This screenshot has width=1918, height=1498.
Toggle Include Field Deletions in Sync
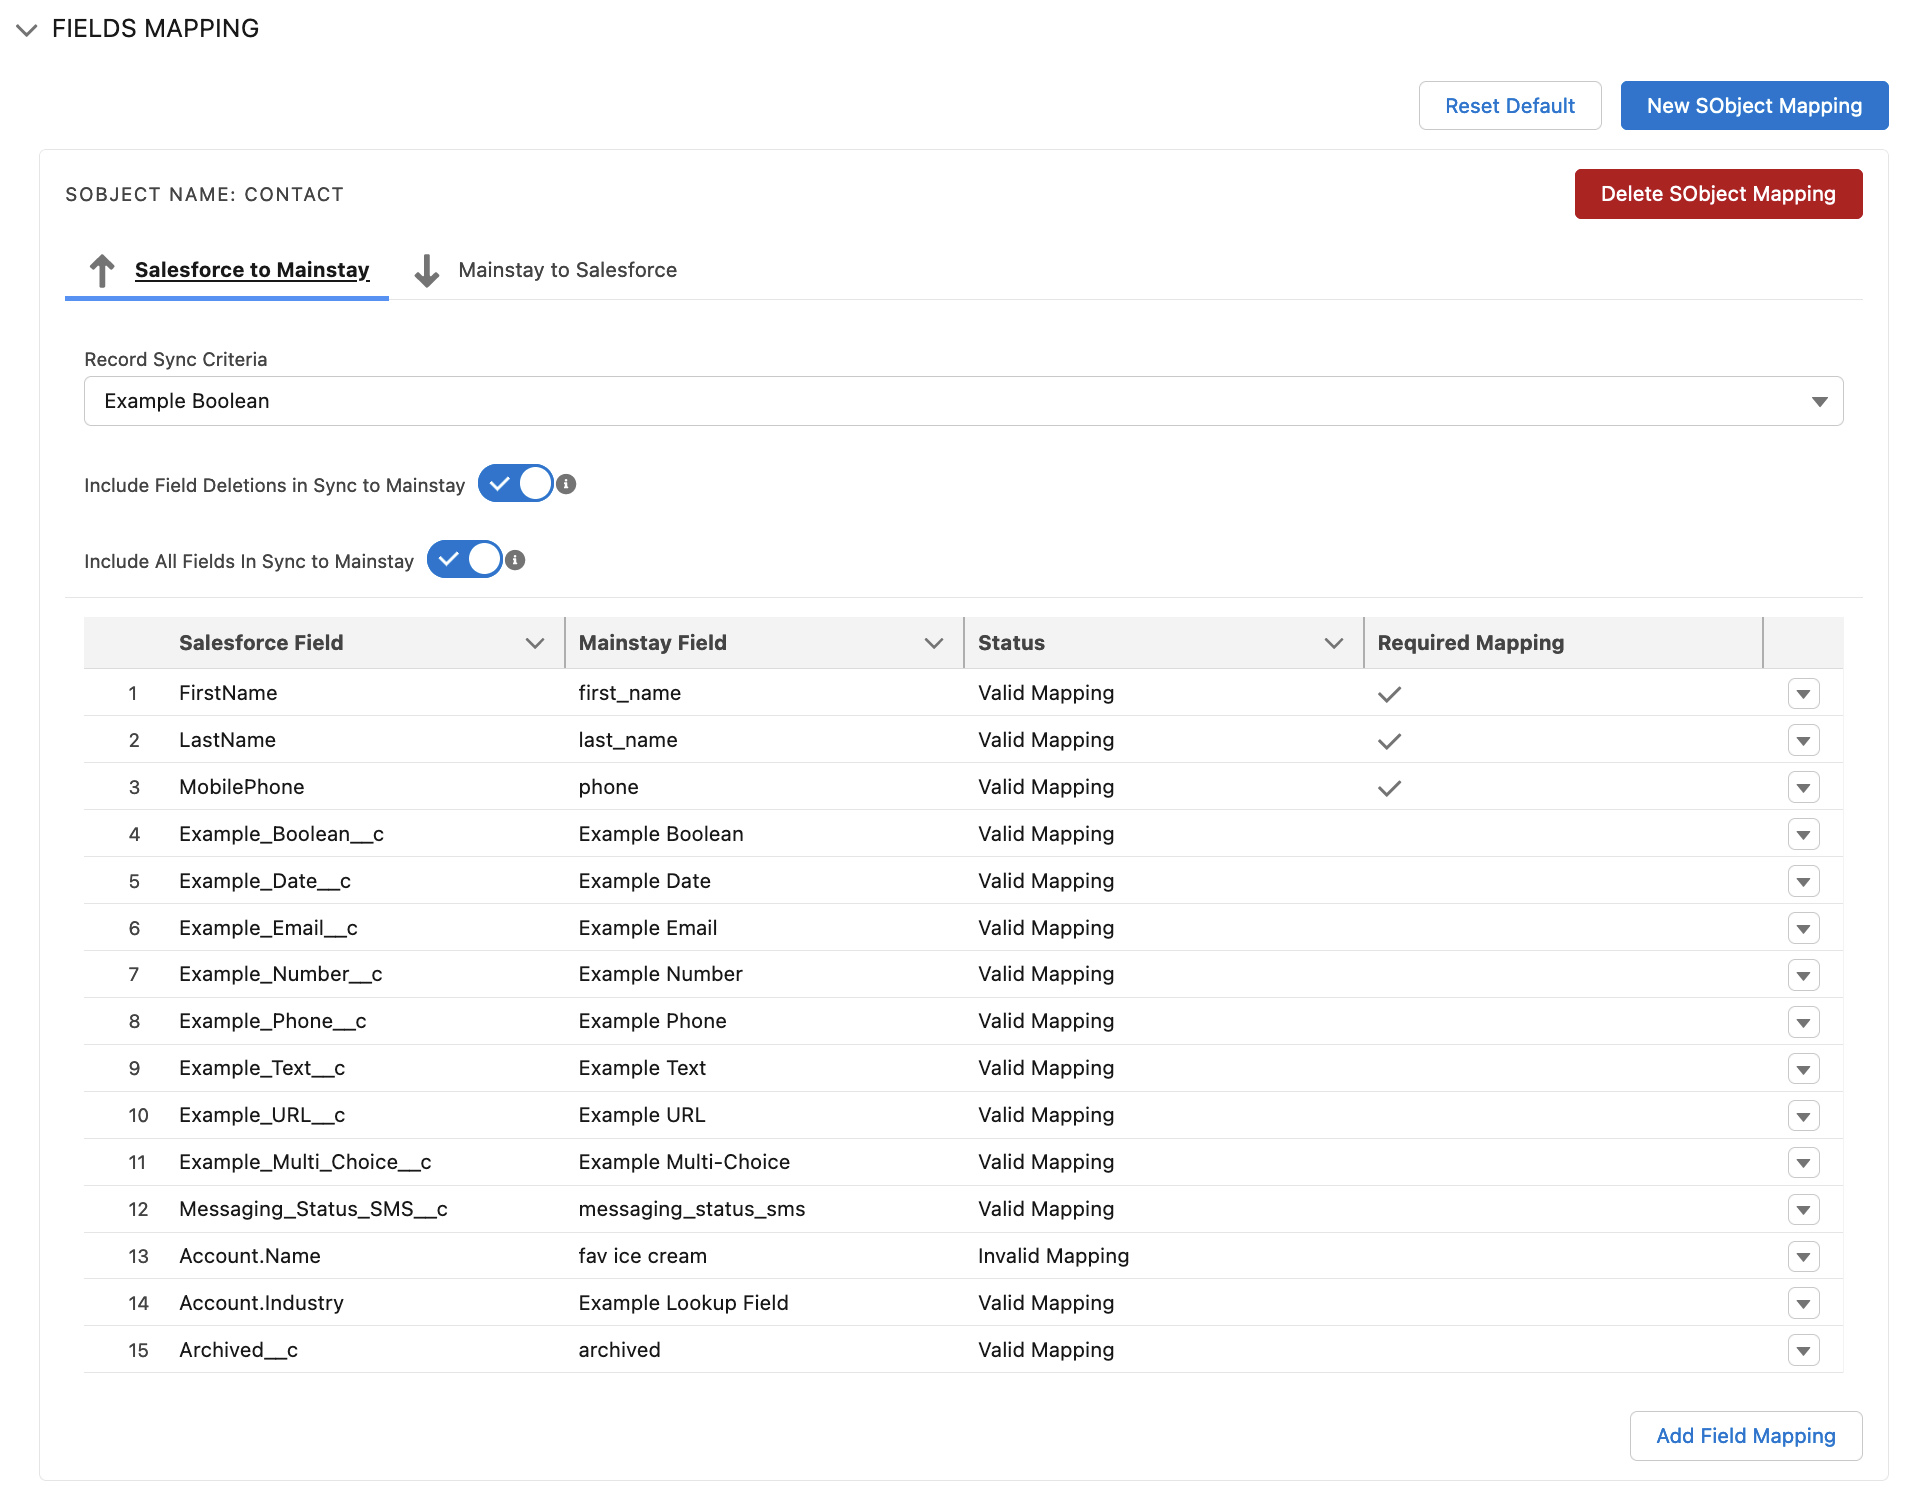[x=515, y=484]
